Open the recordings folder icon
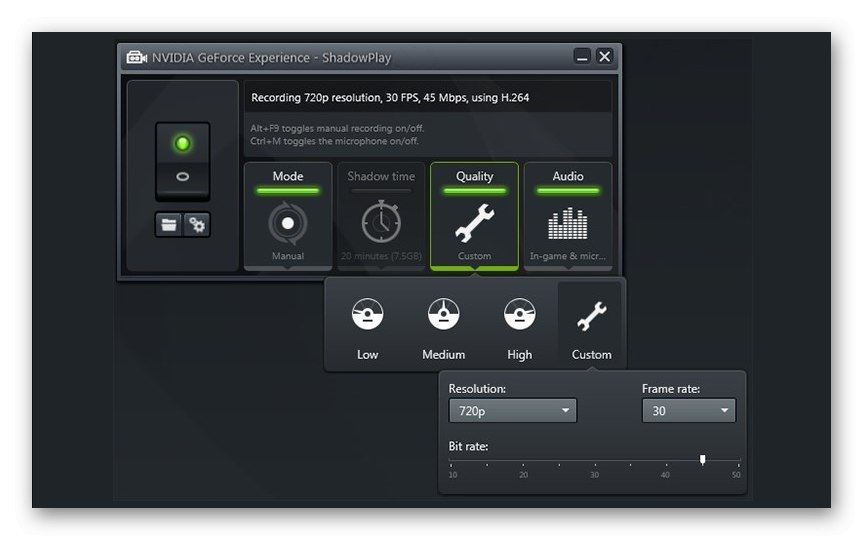Viewport: 863px width, 540px height. pyautogui.click(x=168, y=225)
